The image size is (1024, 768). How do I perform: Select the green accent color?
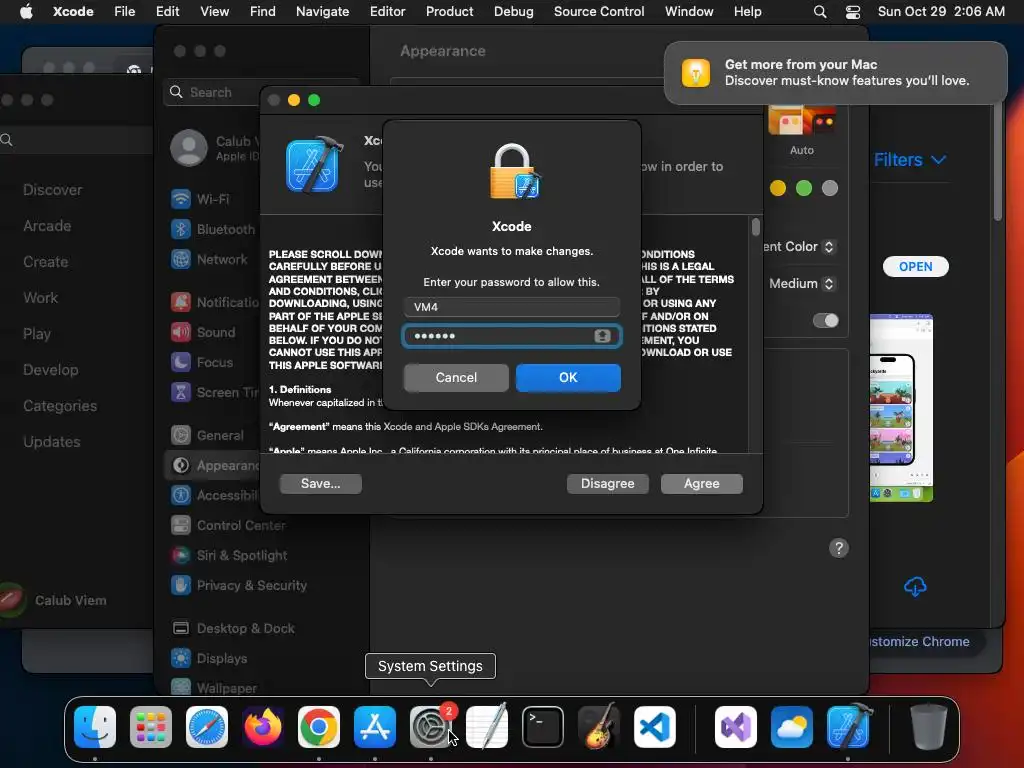click(x=804, y=188)
